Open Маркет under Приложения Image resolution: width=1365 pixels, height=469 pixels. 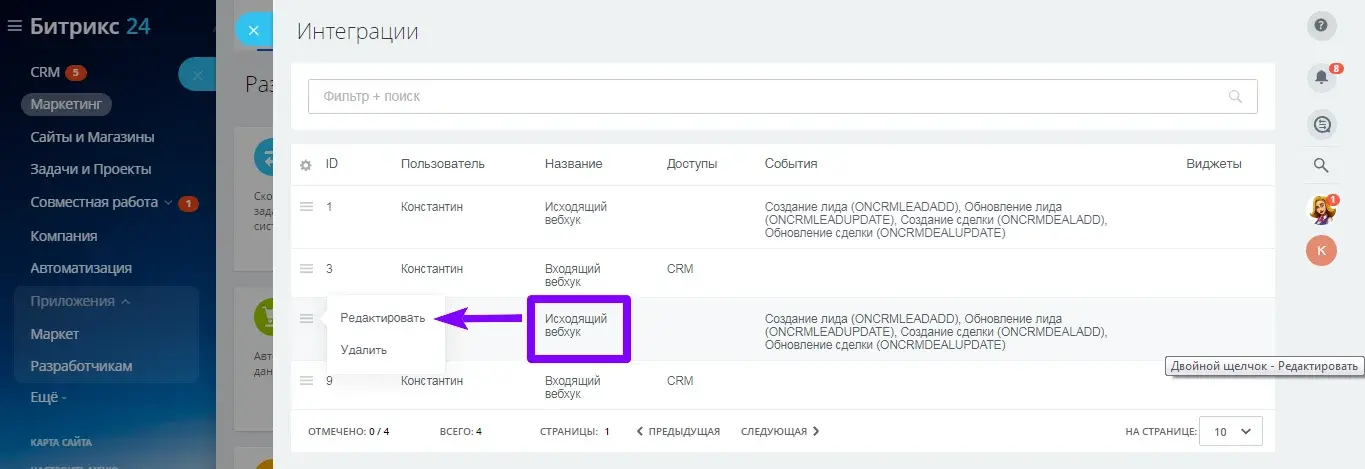point(55,334)
